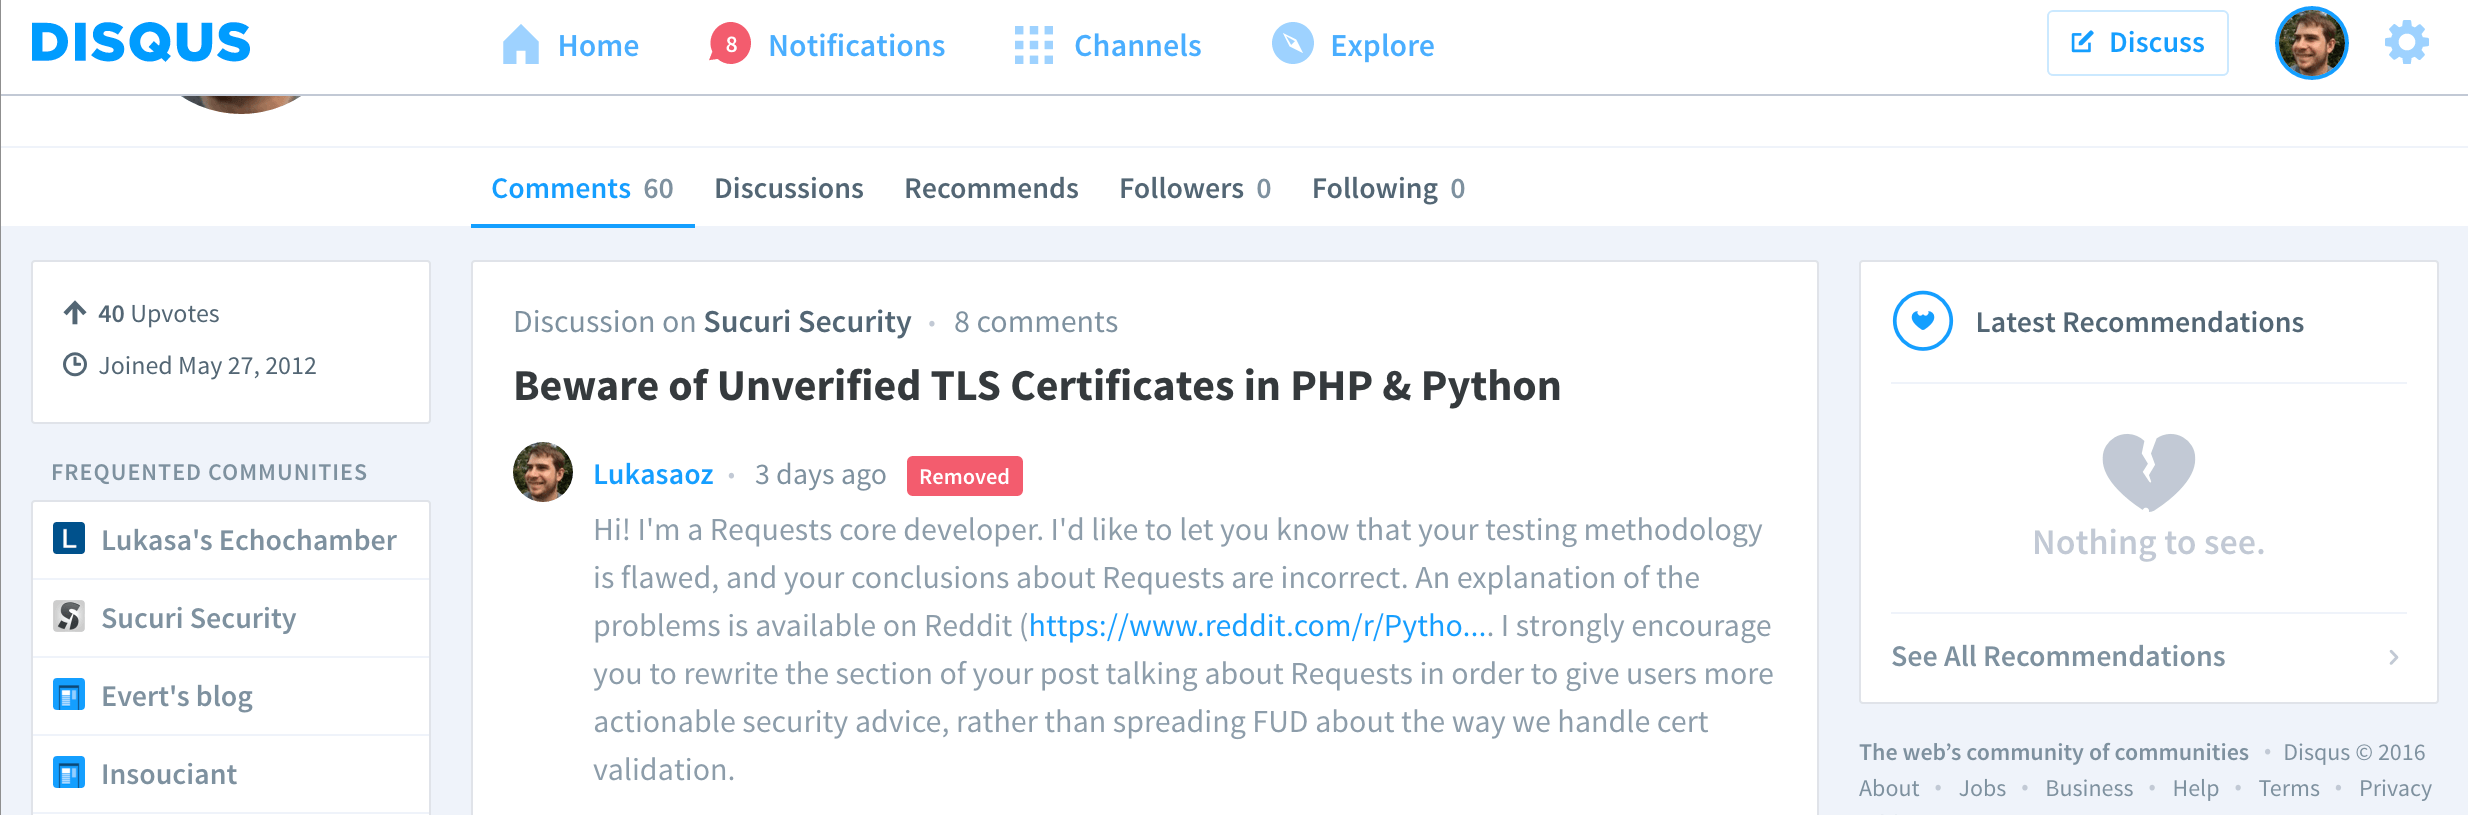This screenshot has width=2468, height=815.
Task: Open the Followers tab
Action: (x=1194, y=188)
